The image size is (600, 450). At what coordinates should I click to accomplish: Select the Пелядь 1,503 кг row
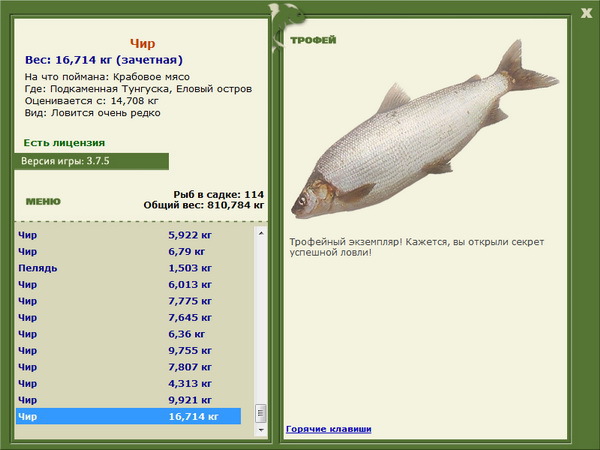pos(129,268)
